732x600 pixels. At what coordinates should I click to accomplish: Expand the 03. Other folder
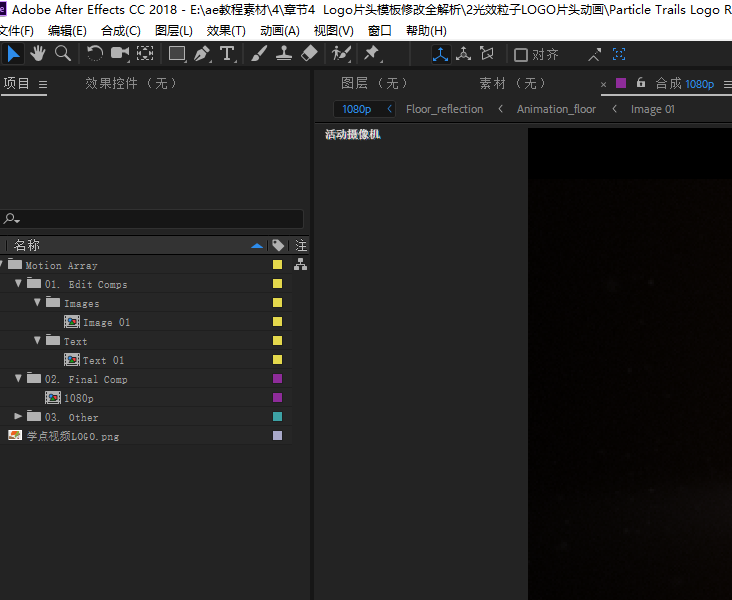18,416
